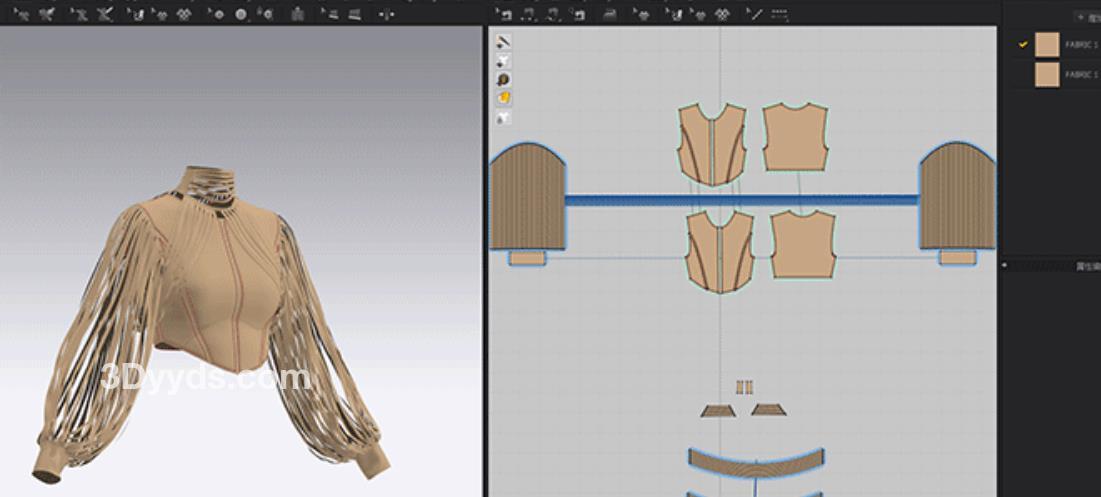Collapse the property editor panel arrow
The width and height of the screenshot is (1101, 497).
[x=1005, y=266]
